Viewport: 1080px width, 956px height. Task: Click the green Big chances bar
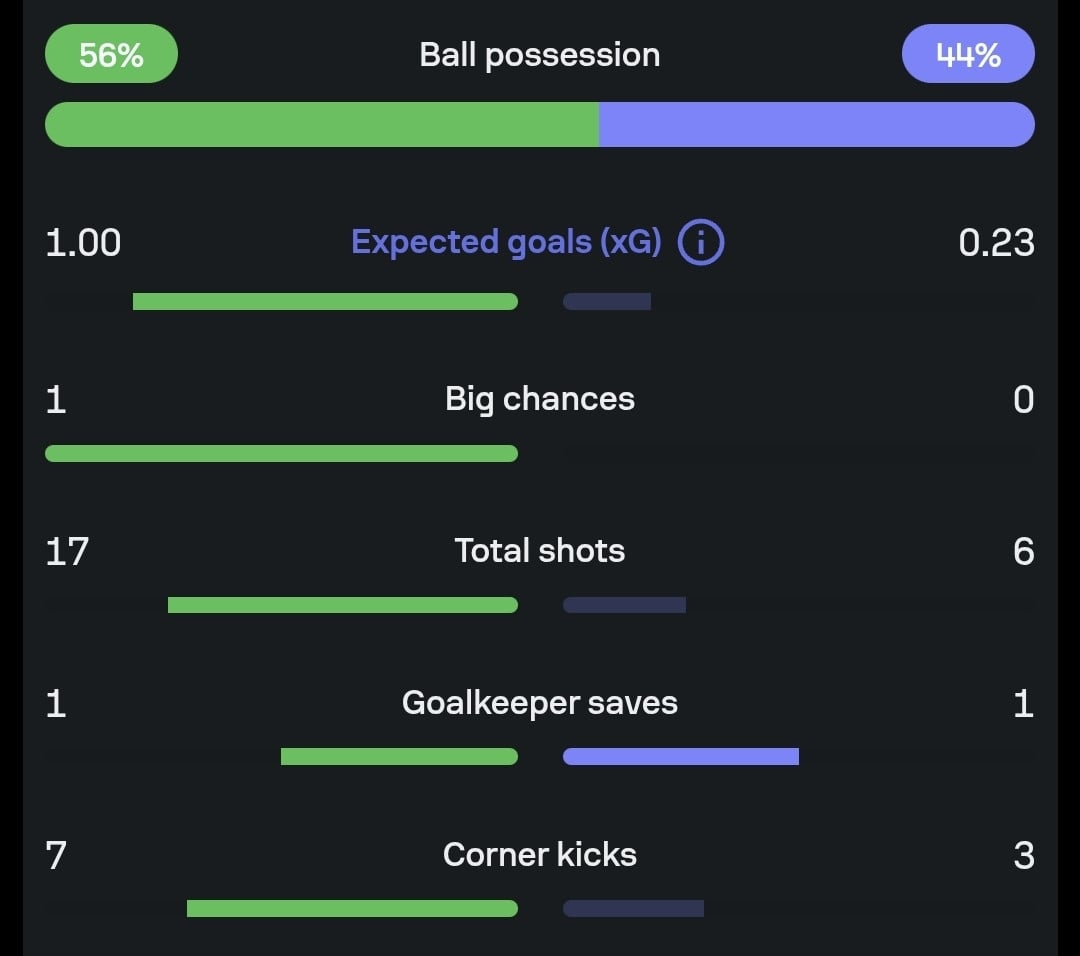(281, 453)
